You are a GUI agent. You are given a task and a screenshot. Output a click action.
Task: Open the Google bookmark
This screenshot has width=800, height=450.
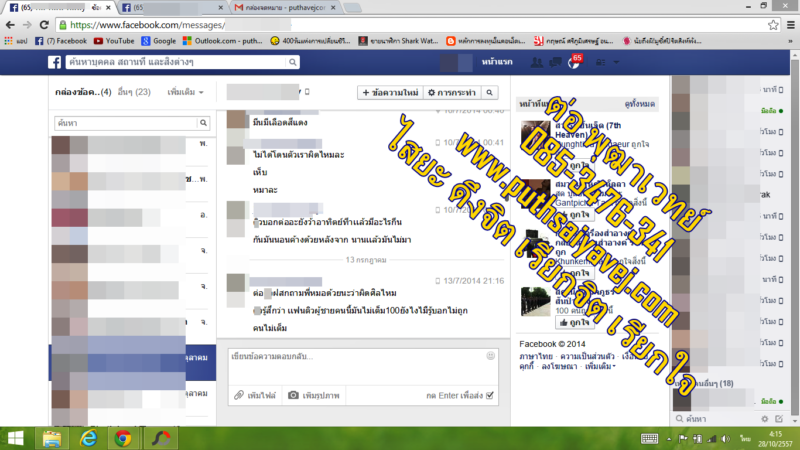159,41
